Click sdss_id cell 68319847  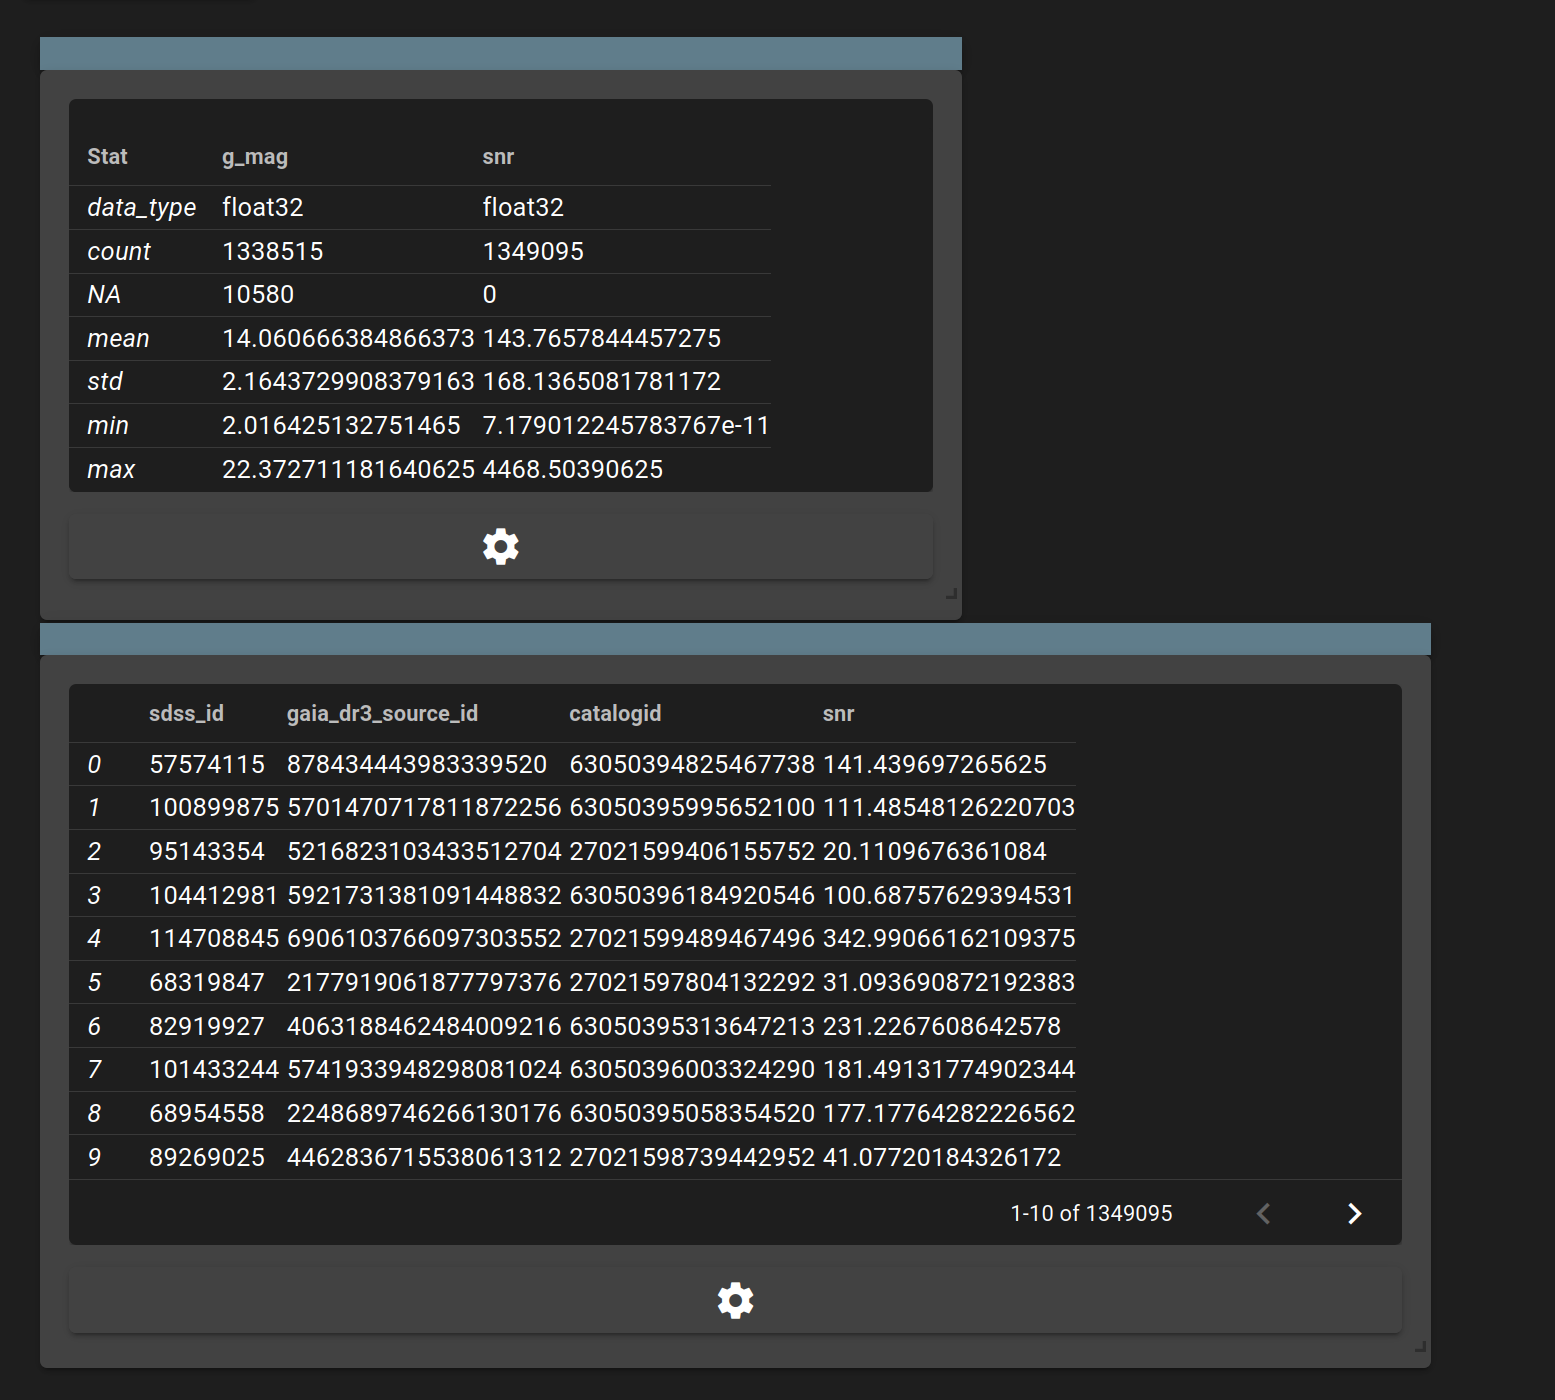[x=207, y=982]
